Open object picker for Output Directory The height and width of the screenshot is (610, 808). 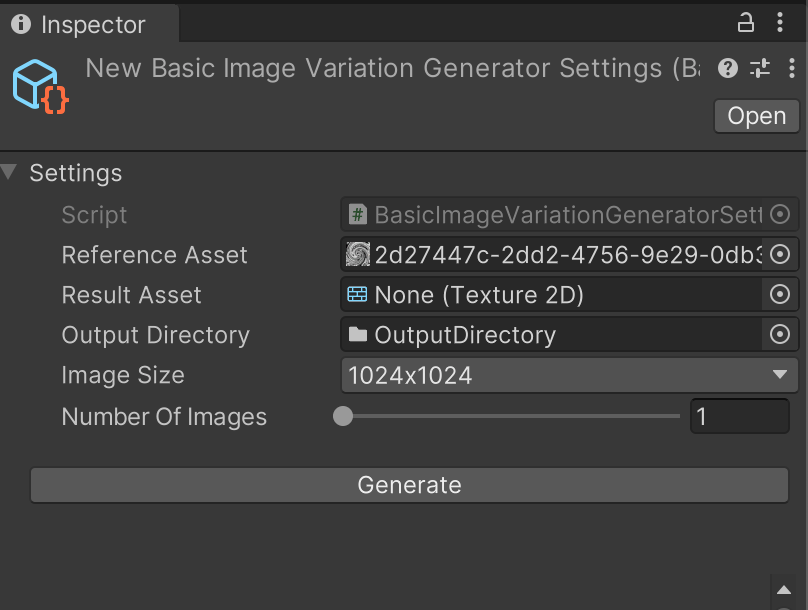click(x=781, y=335)
